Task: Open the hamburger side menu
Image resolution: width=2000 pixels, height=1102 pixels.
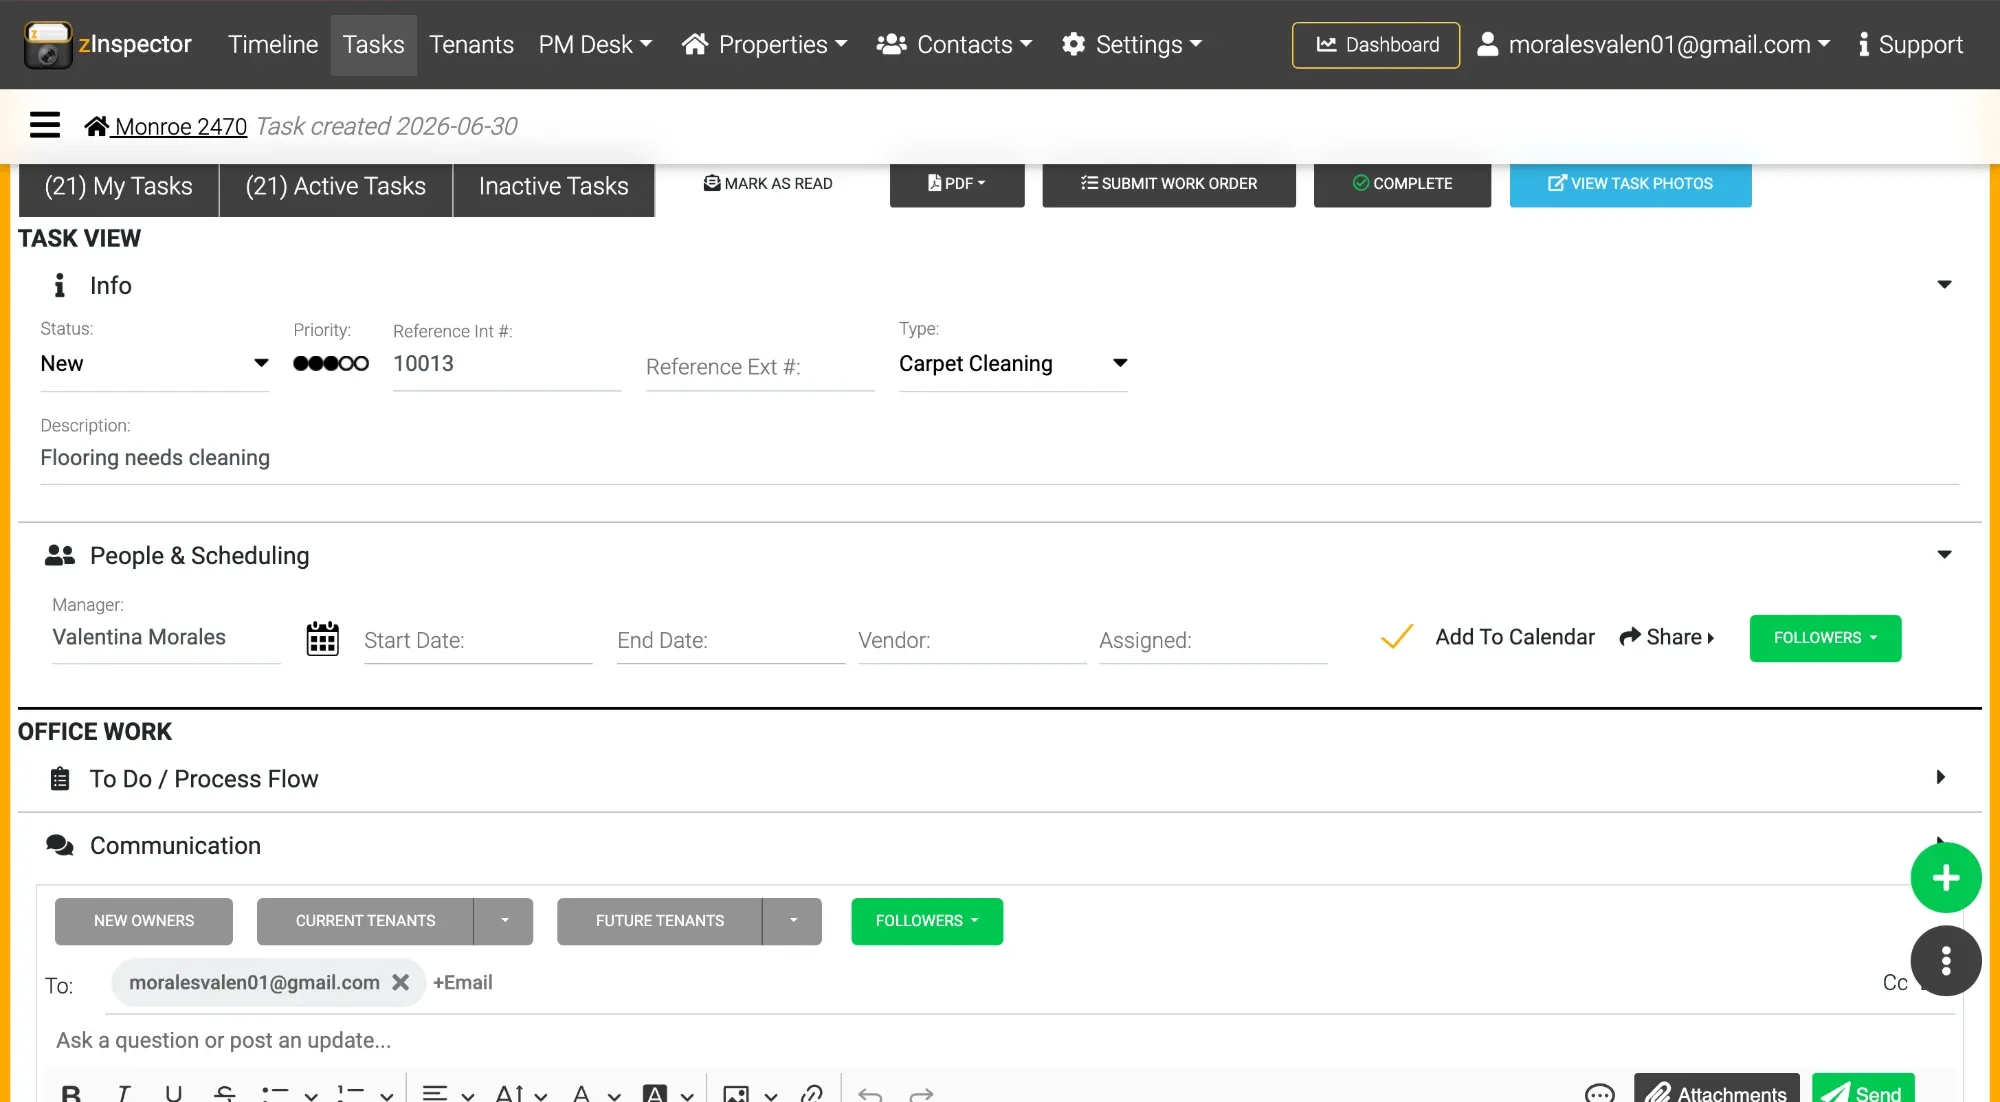Action: pyautogui.click(x=45, y=125)
